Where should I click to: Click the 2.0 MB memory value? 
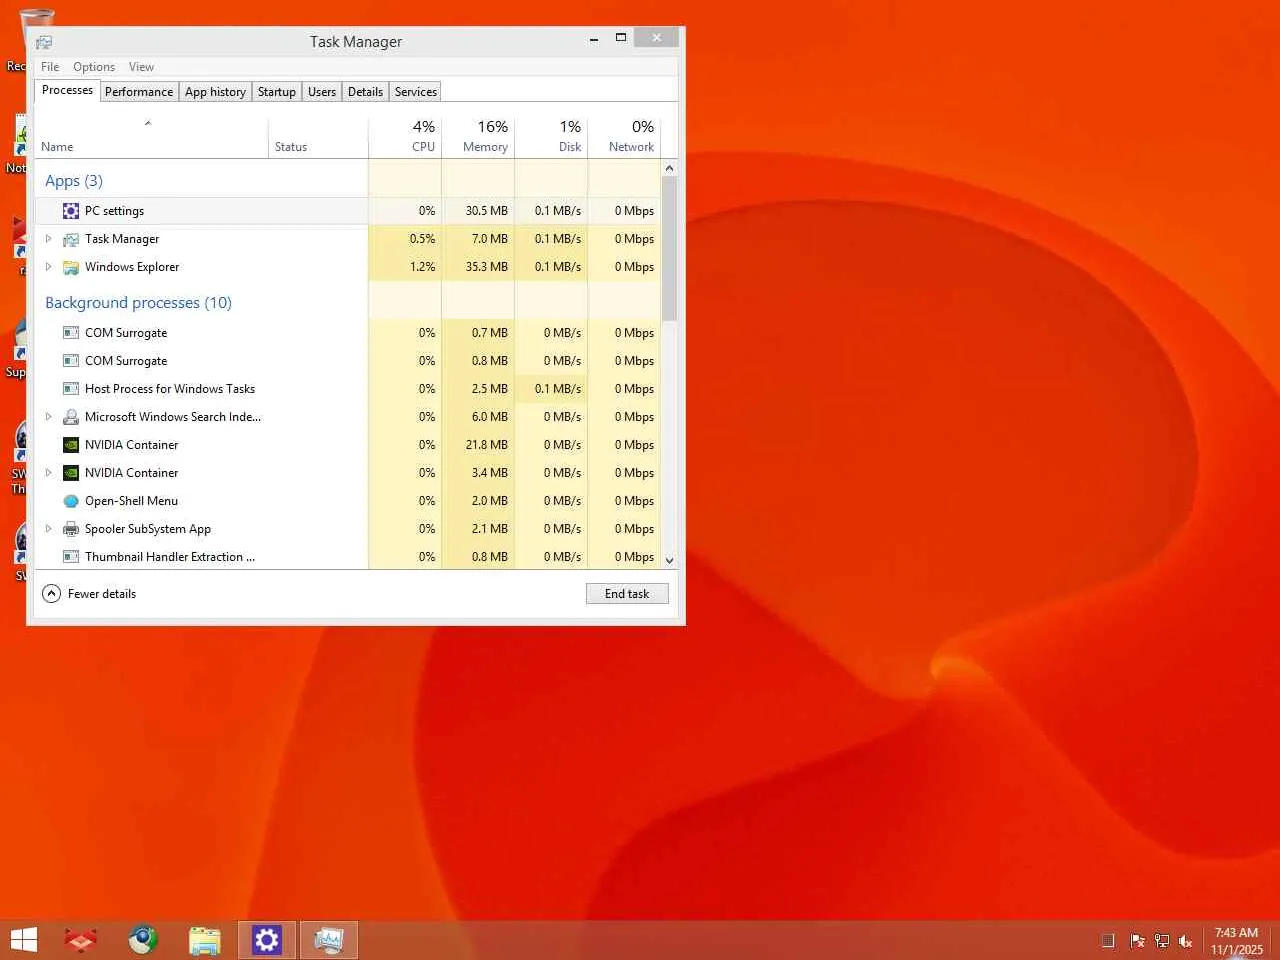pyautogui.click(x=490, y=501)
